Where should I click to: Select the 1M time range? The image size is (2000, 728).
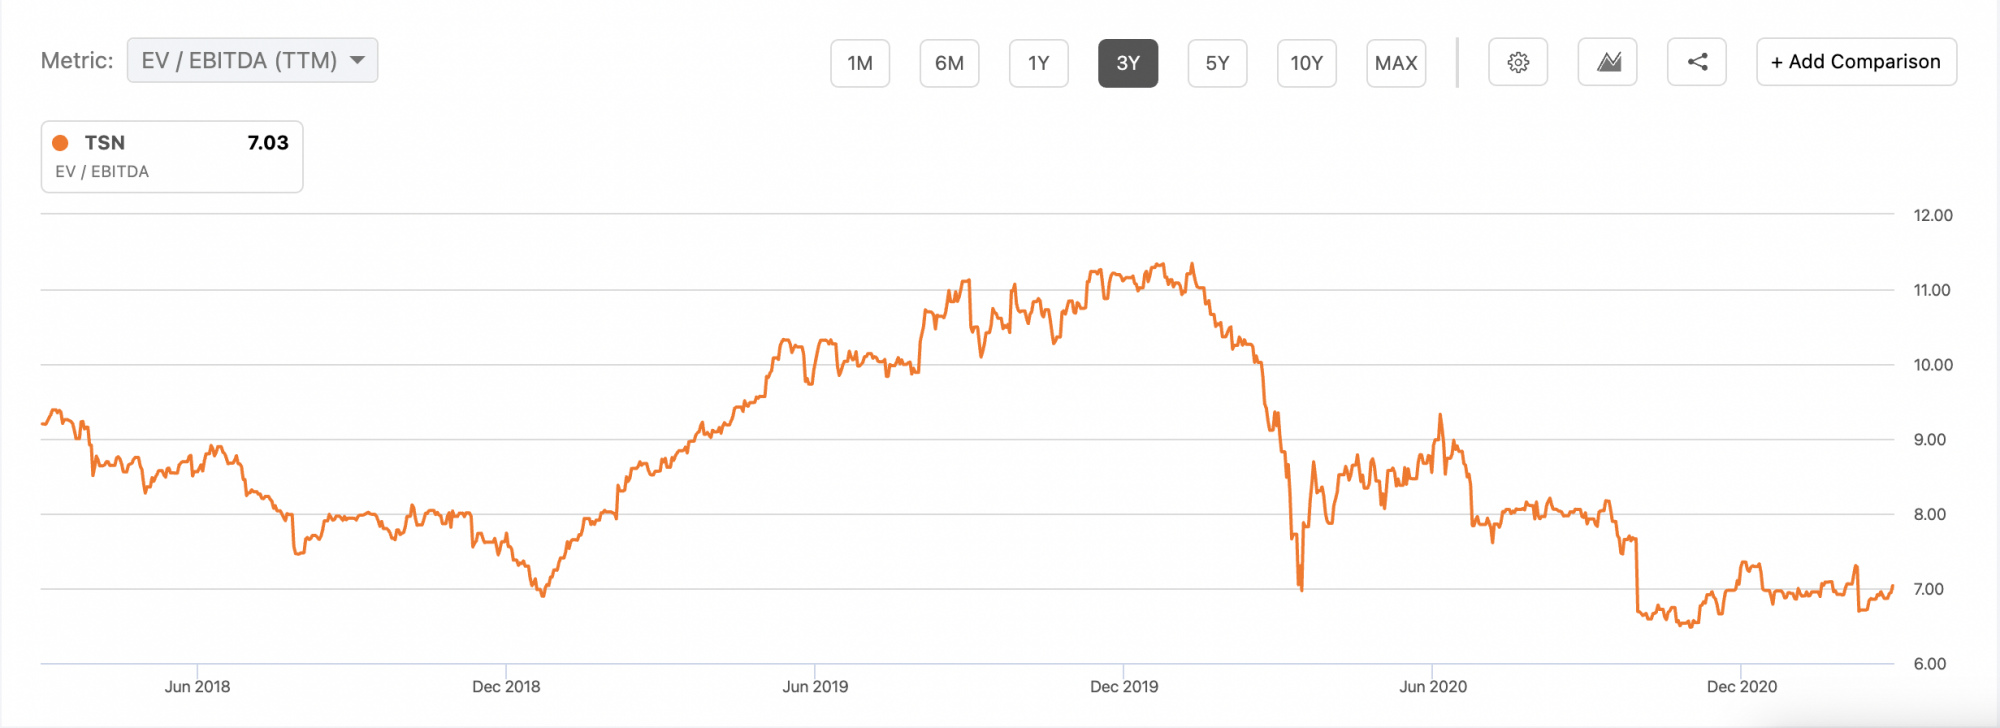[x=860, y=63]
